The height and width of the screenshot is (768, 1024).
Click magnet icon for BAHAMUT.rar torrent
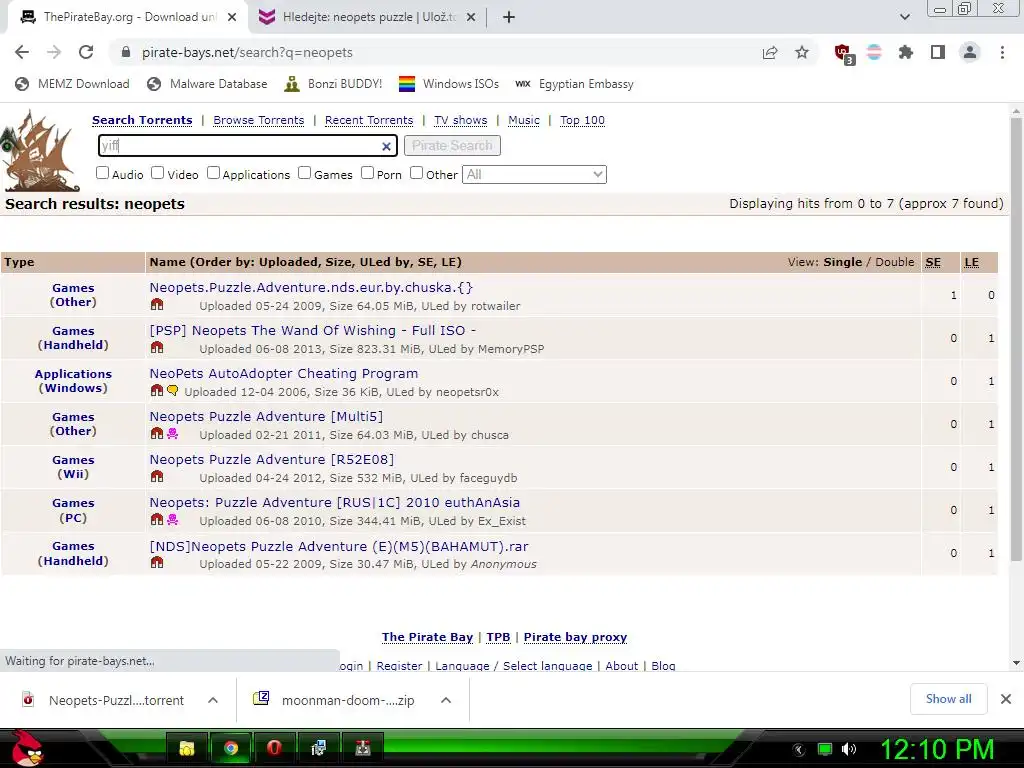pos(157,562)
